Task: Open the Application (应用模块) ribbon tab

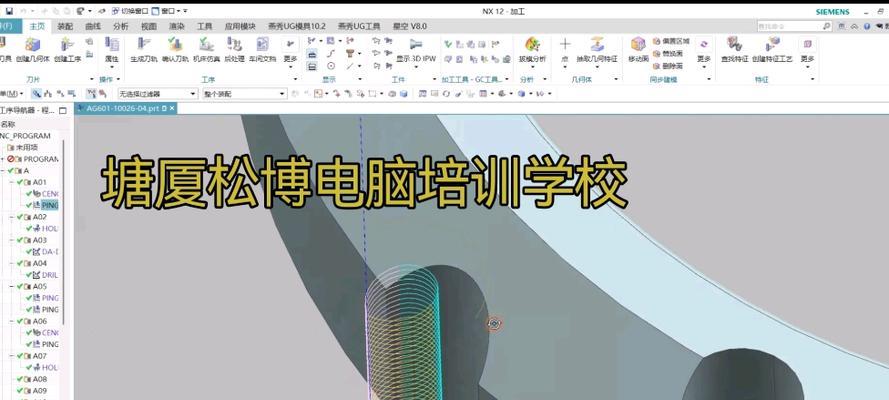Action: tap(240, 26)
